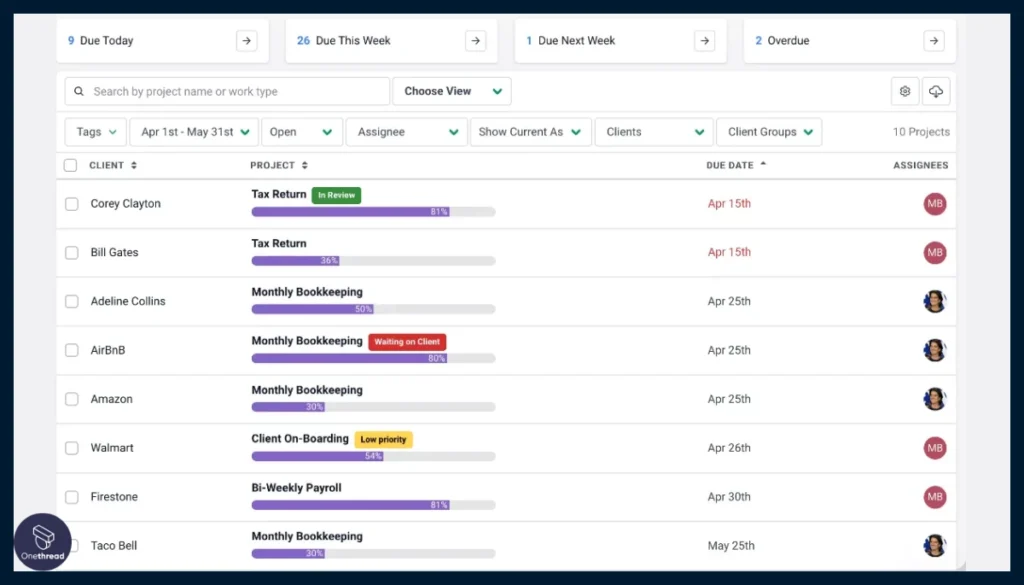Click the 10 Projects count label
Screen dimensions: 1024x585
pyautogui.click(x=921, y=132)
